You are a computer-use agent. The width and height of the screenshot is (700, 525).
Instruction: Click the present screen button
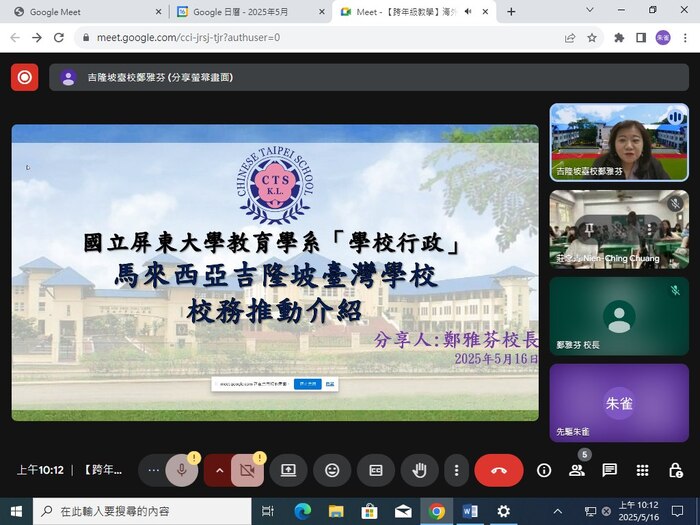[288, 470]
